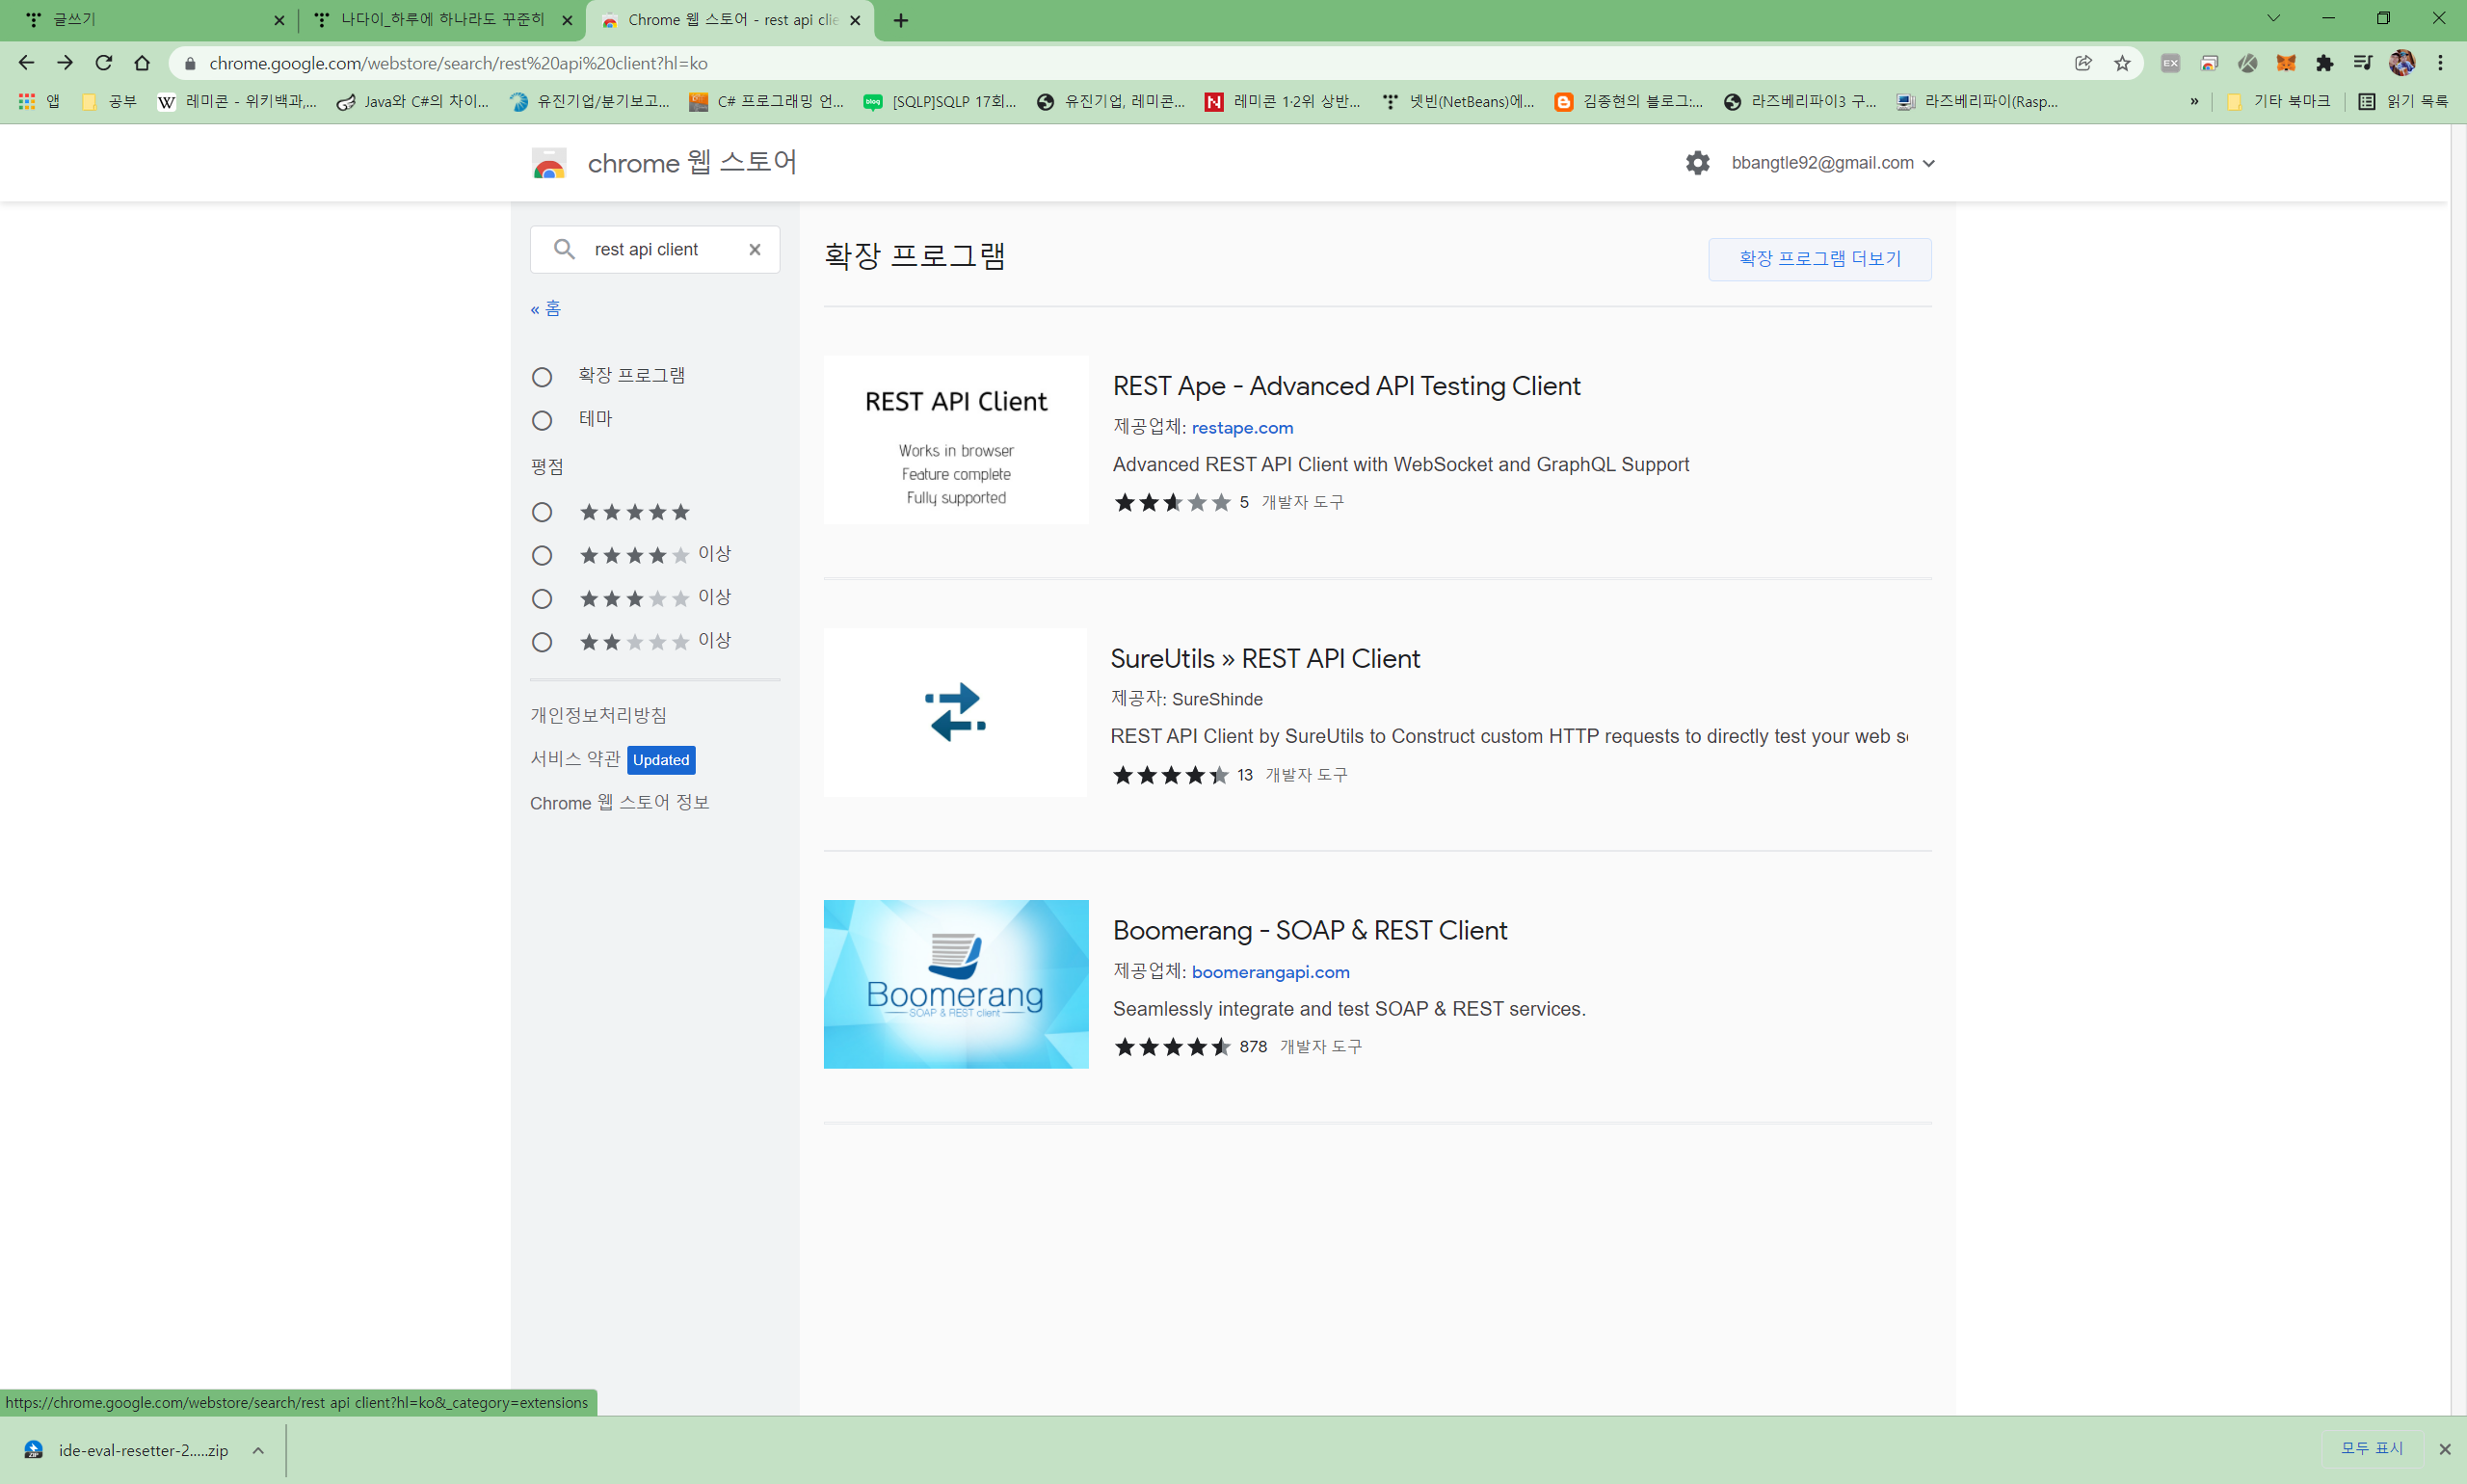Reload the current page
Screen dimensions: 2467x1484
(x=104, y=63)
